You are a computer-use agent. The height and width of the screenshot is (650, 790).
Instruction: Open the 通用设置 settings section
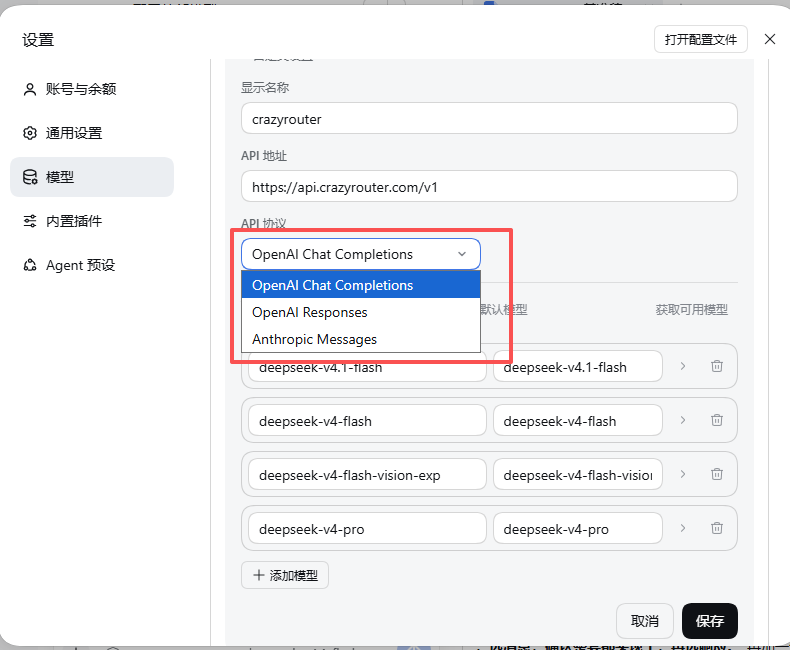(92, 133)
